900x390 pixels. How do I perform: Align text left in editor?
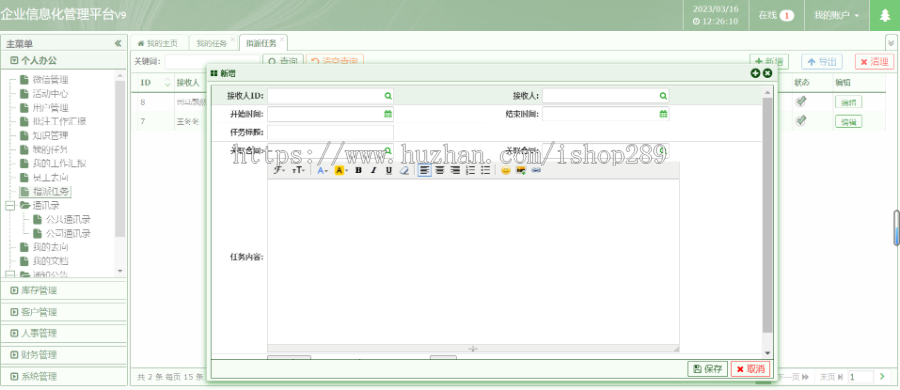(x=424, y=170)
